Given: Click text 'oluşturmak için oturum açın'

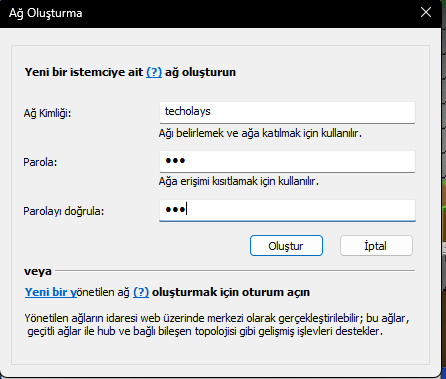Looking at the screenshot, I should pyautogui.click(x=231, y=292).
